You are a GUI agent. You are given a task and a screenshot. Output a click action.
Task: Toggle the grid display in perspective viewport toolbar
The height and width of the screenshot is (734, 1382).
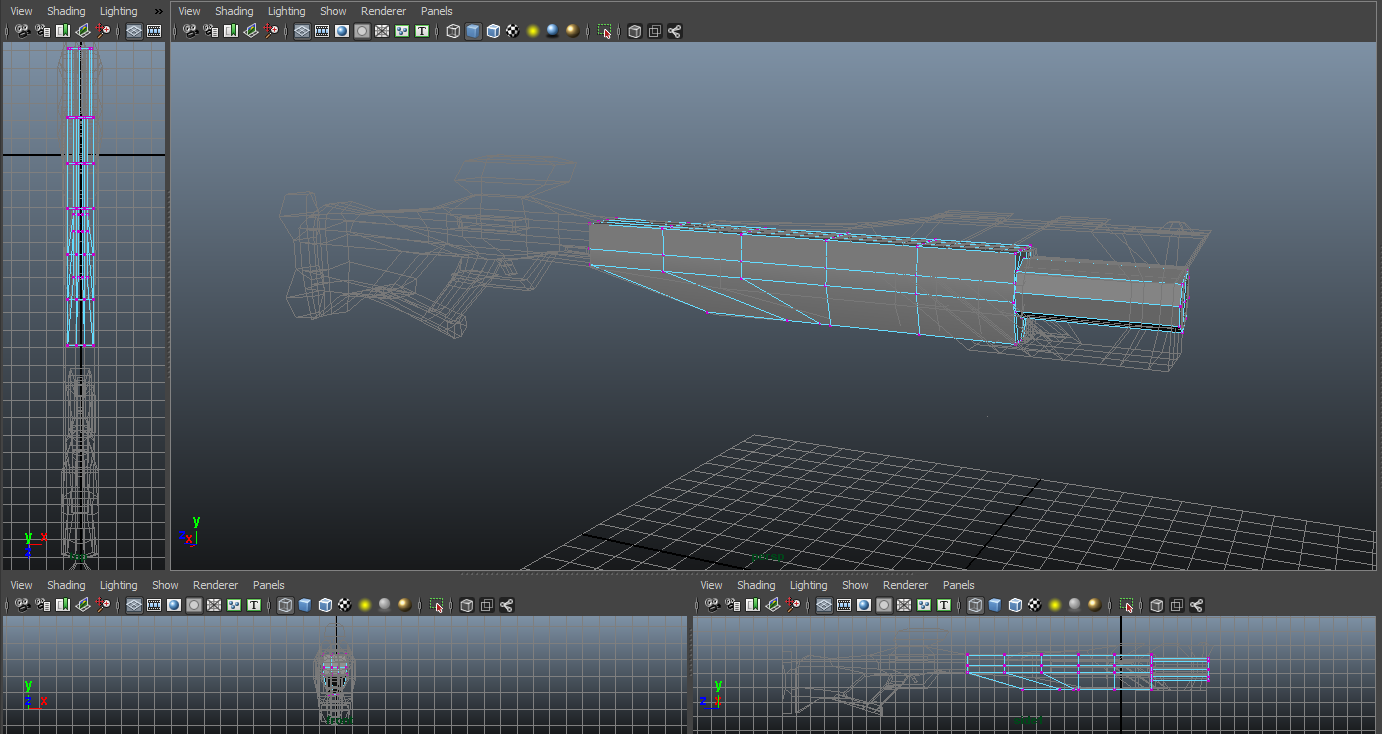(x=302, y=31)
